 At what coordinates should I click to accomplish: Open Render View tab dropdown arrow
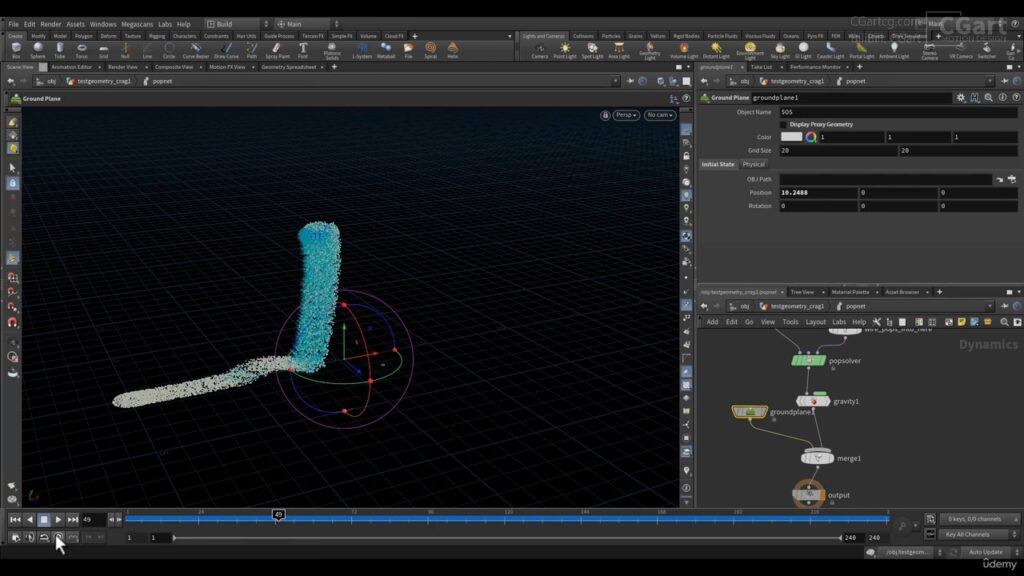point(146,67)
